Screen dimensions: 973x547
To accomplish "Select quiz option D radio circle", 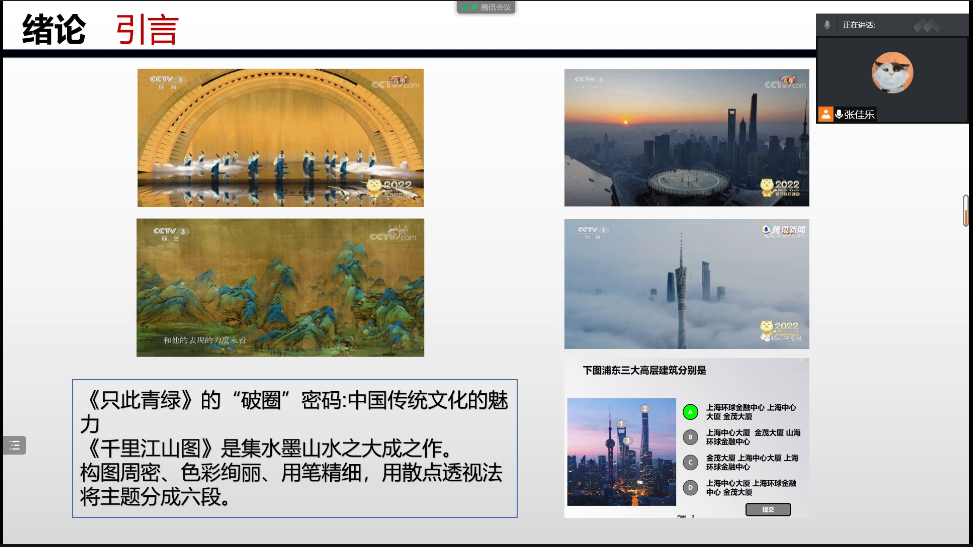I will (690, 487).
